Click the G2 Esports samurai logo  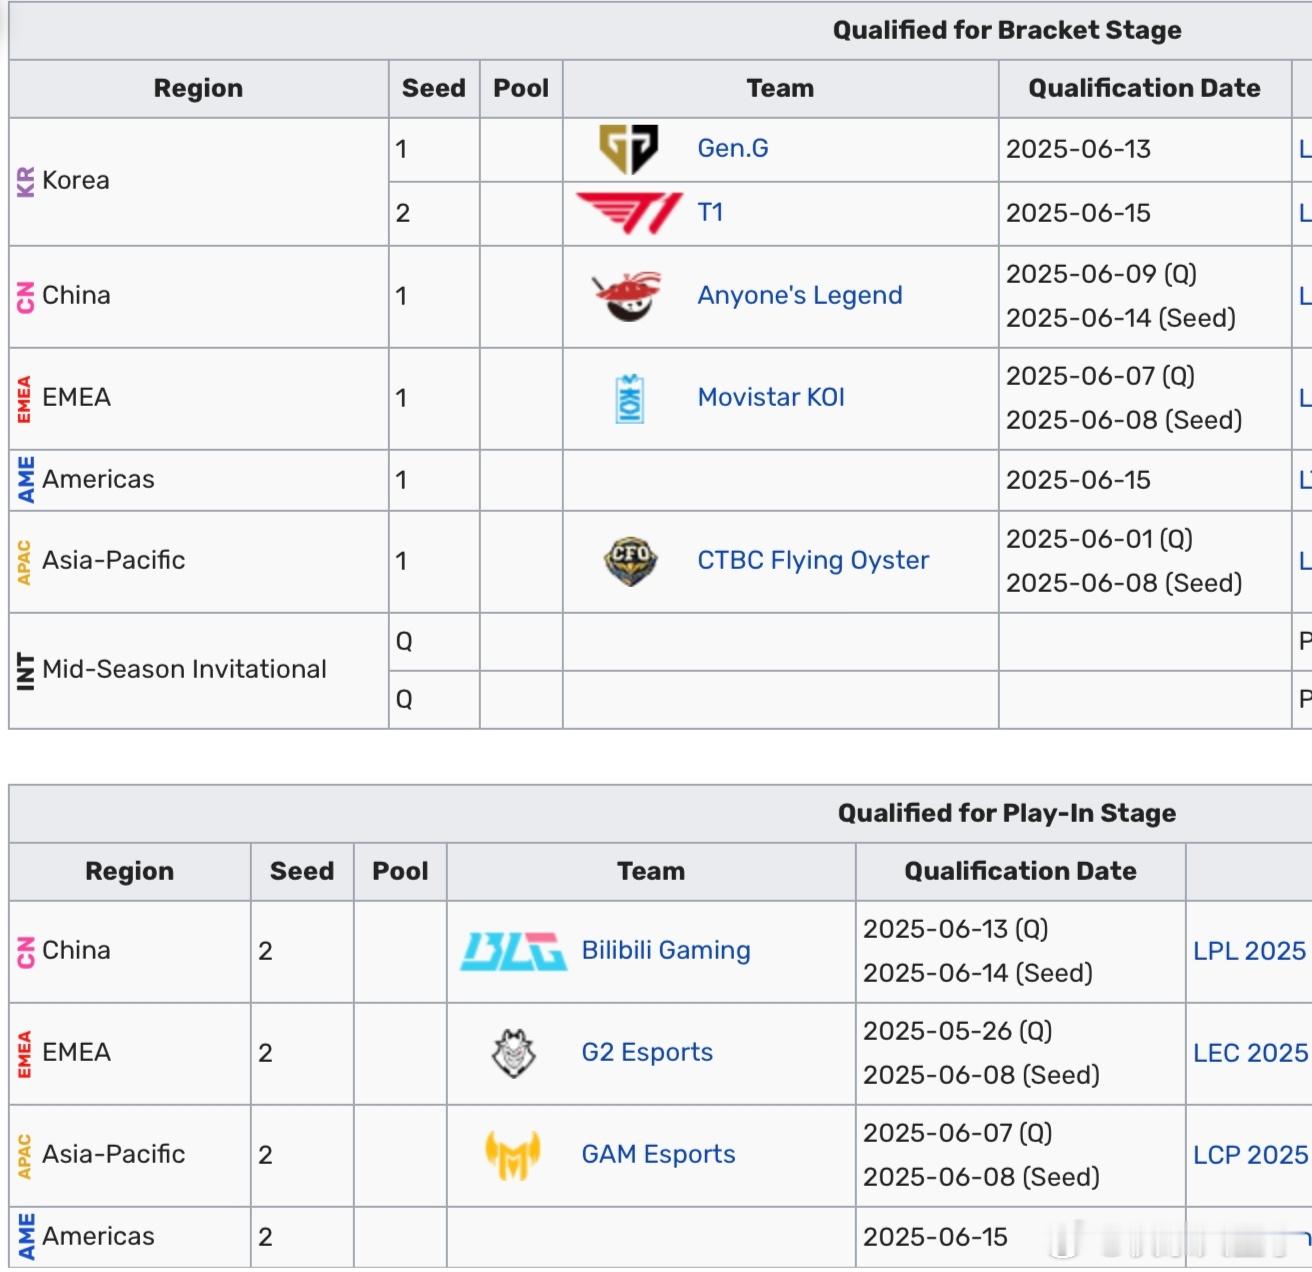click(x=514, y=1053)
